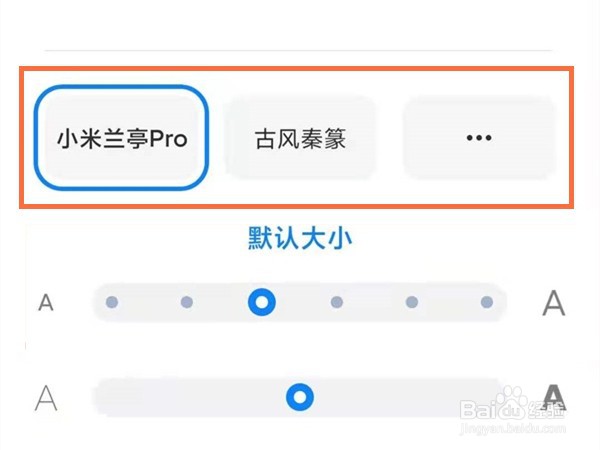The height and width of the screenshot is (450, 600).
Task: Tap the bold A icon beside weight slider
Action: [x=554, y=397]
